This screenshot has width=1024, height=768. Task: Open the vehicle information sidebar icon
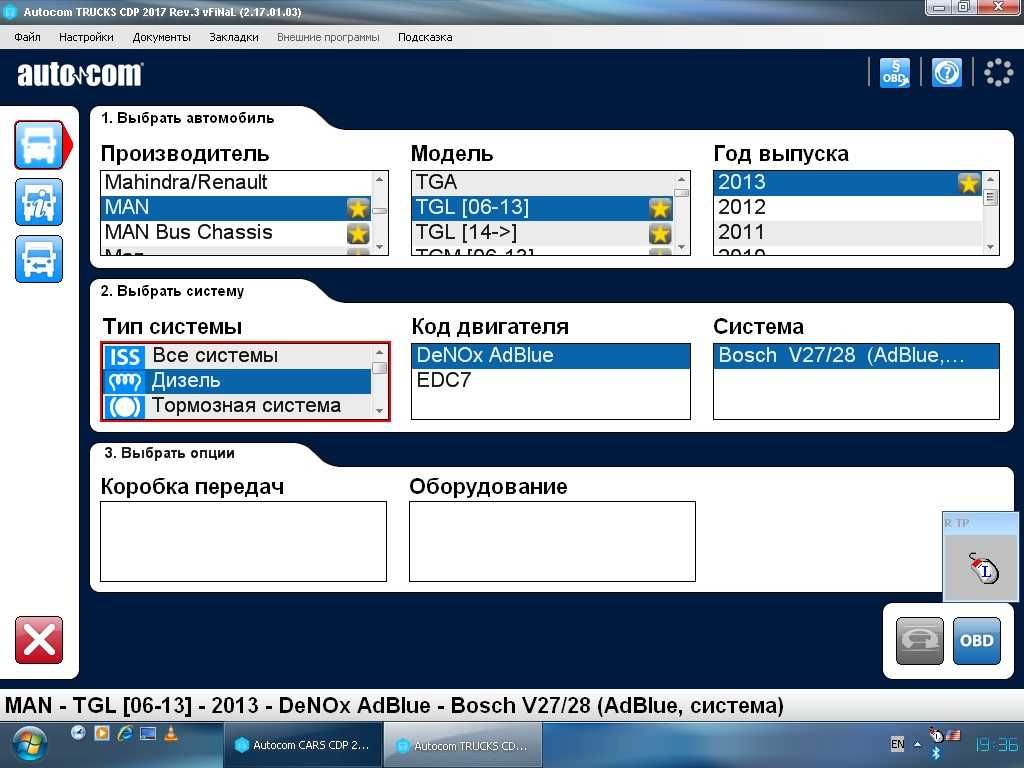(x=39, y=202)
